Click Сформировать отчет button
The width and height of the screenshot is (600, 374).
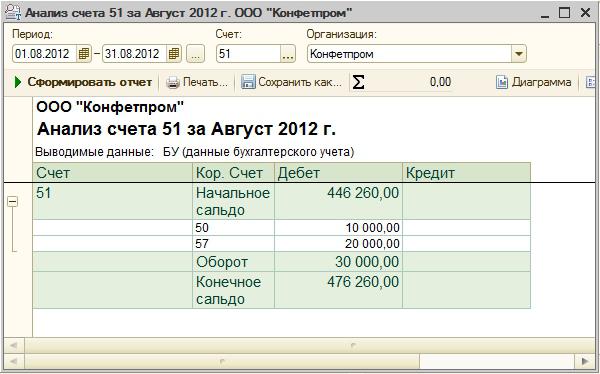click(x=83, y=82)
